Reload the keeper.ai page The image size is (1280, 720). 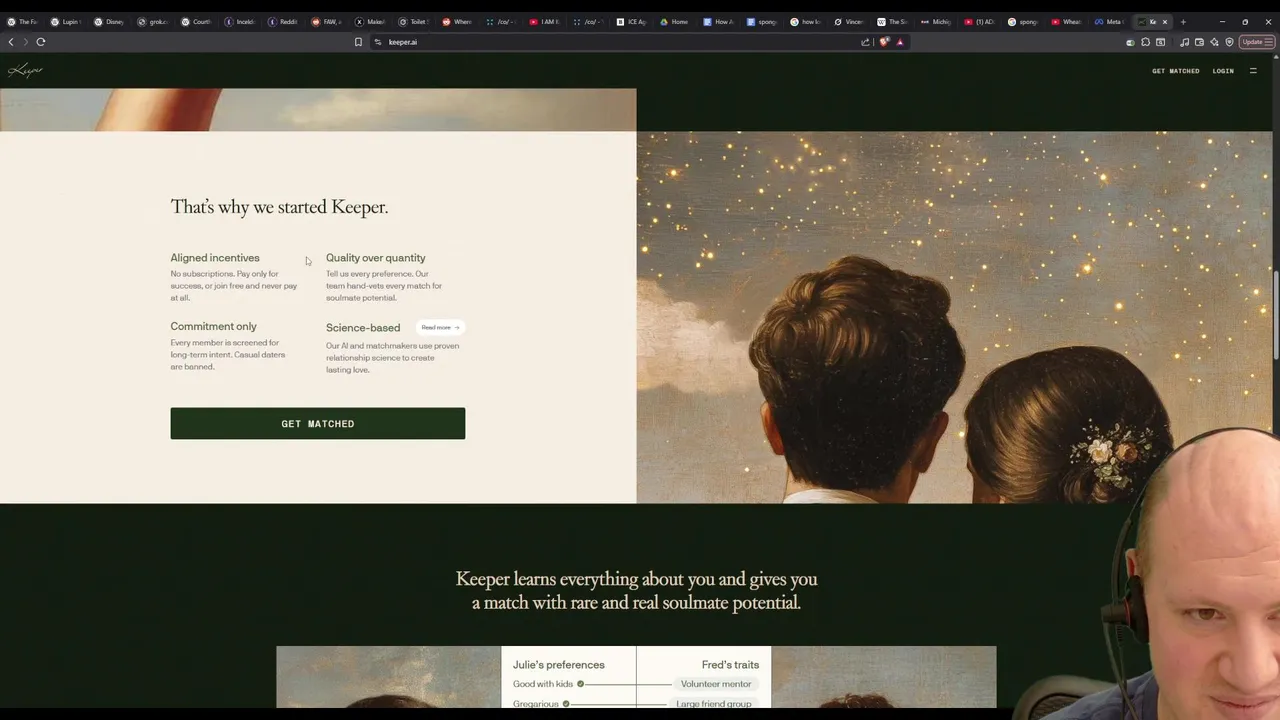pos(41,42)
